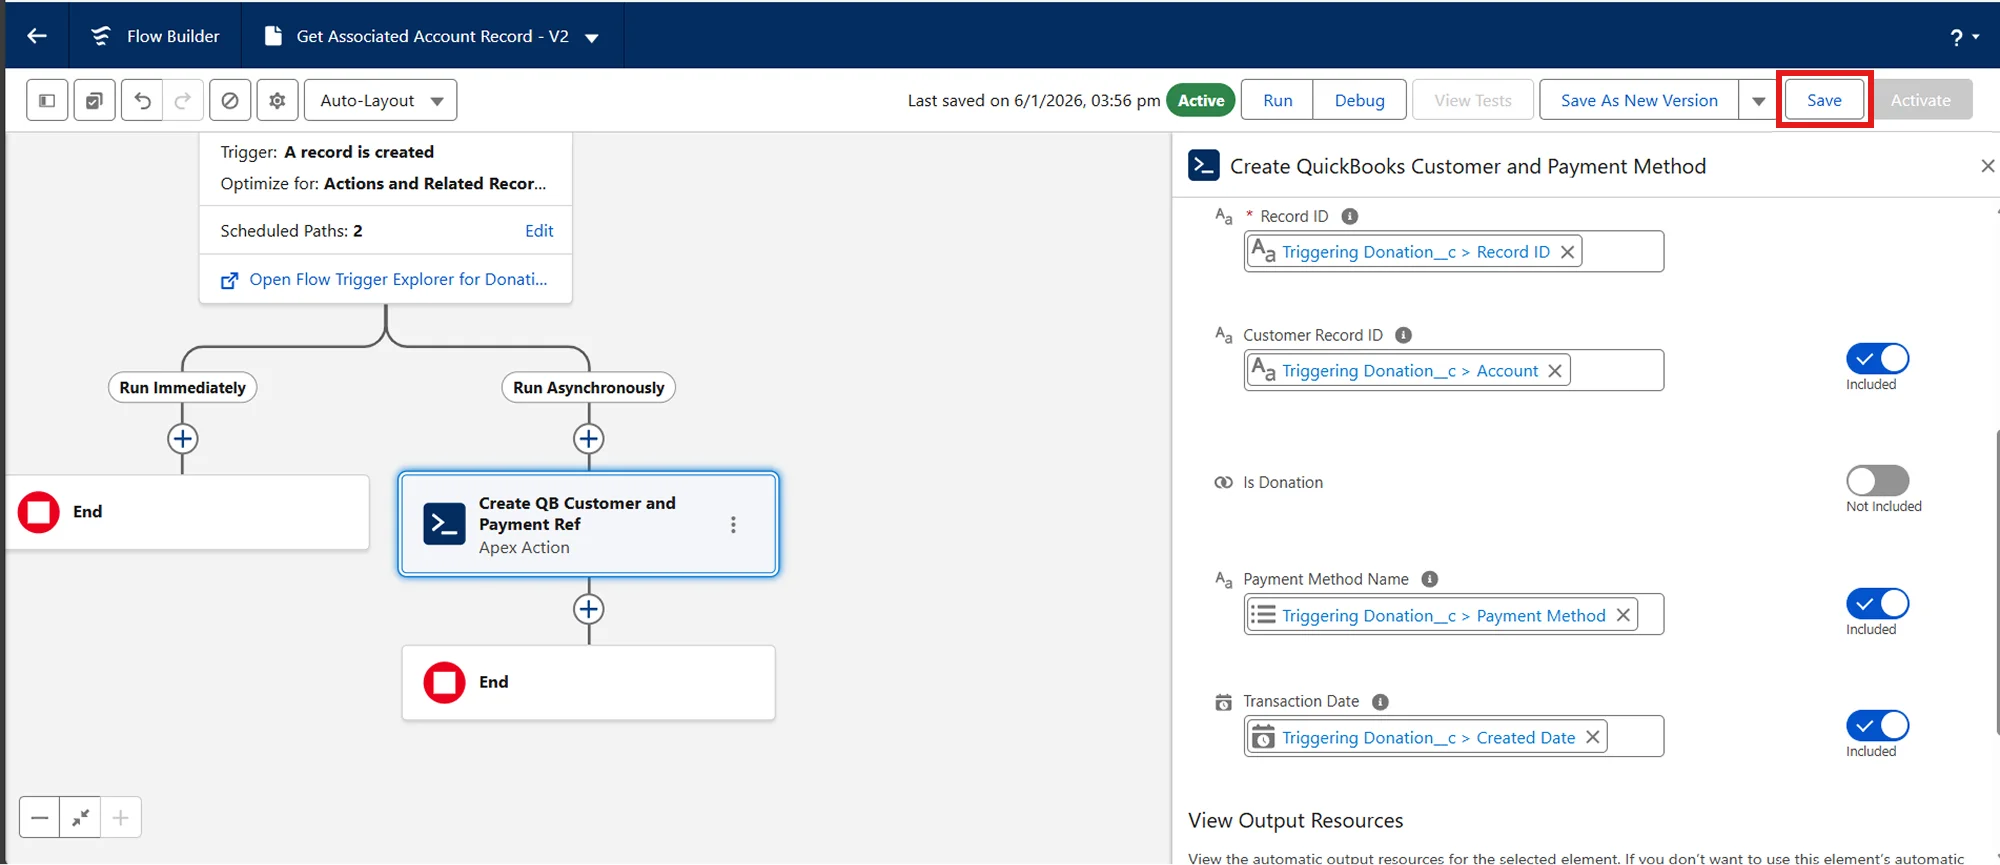Show Record ID info tooltip
This screenshot has width=2000, height=865.
[1349, 216]
